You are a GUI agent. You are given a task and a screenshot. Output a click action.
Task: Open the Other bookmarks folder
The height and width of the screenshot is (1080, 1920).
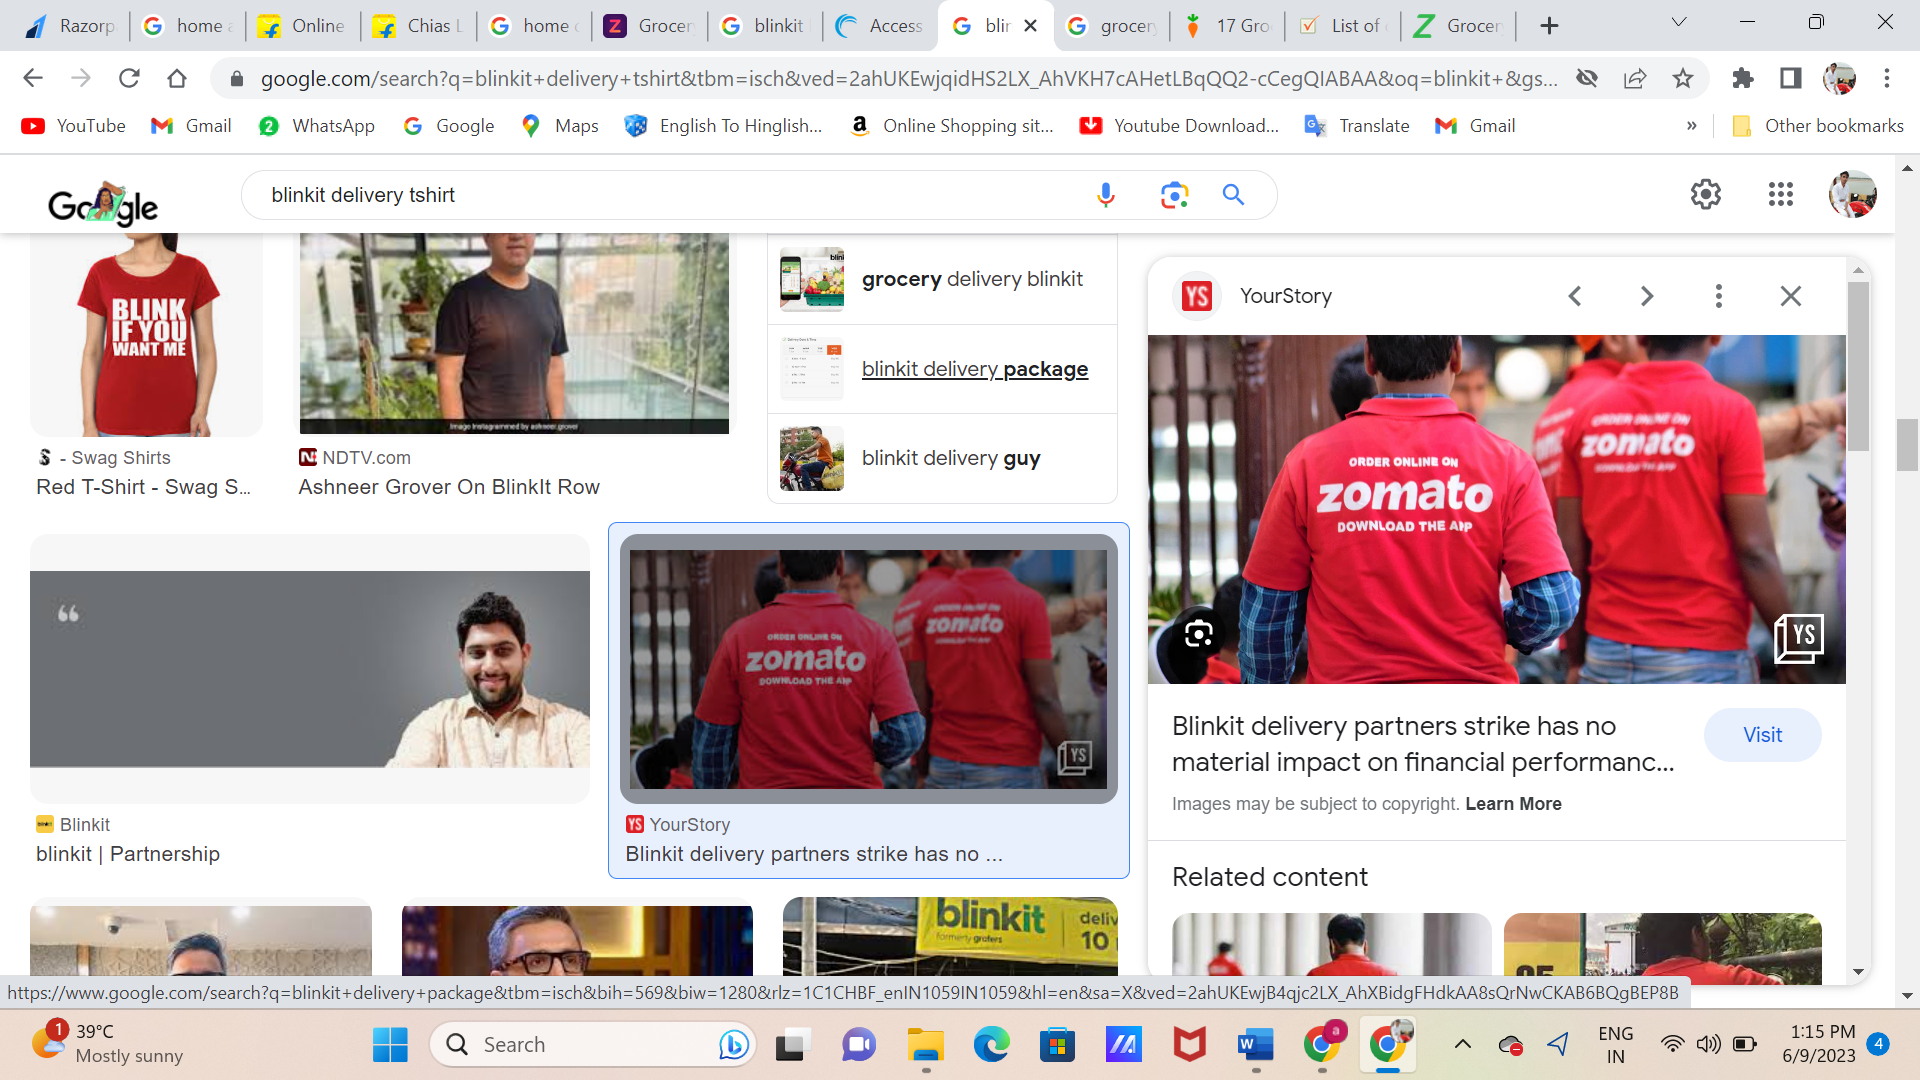[1818, 126]
